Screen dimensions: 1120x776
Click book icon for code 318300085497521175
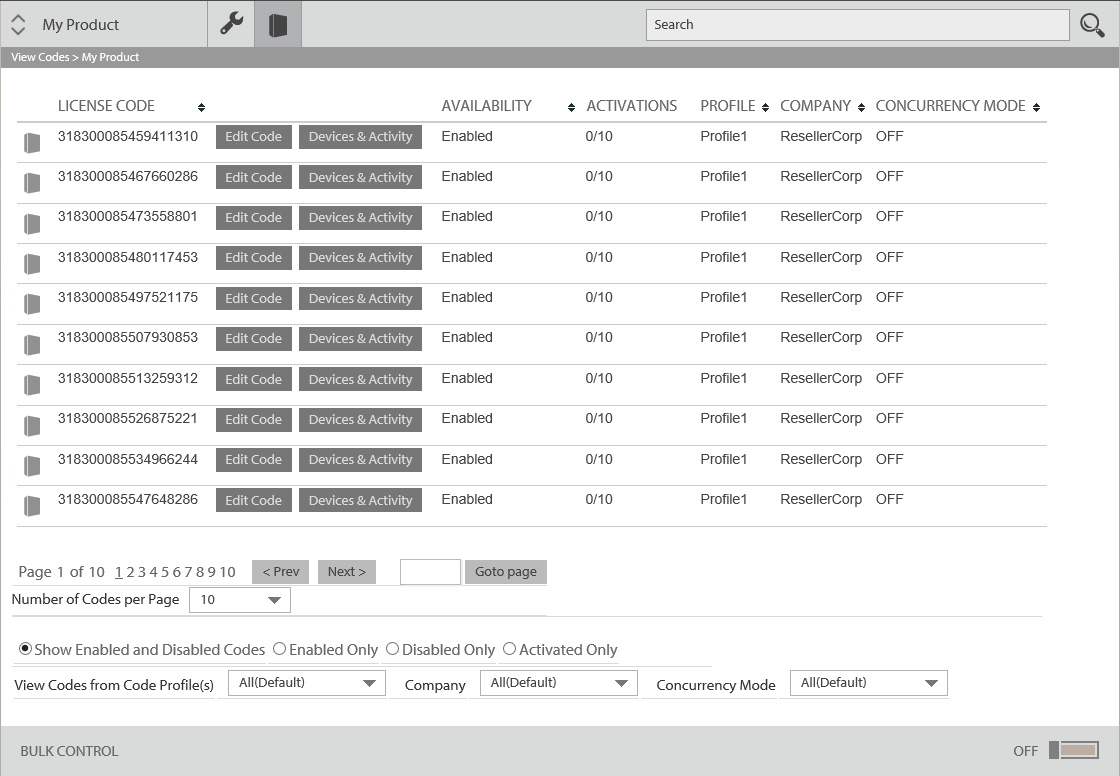pos(32,304)
